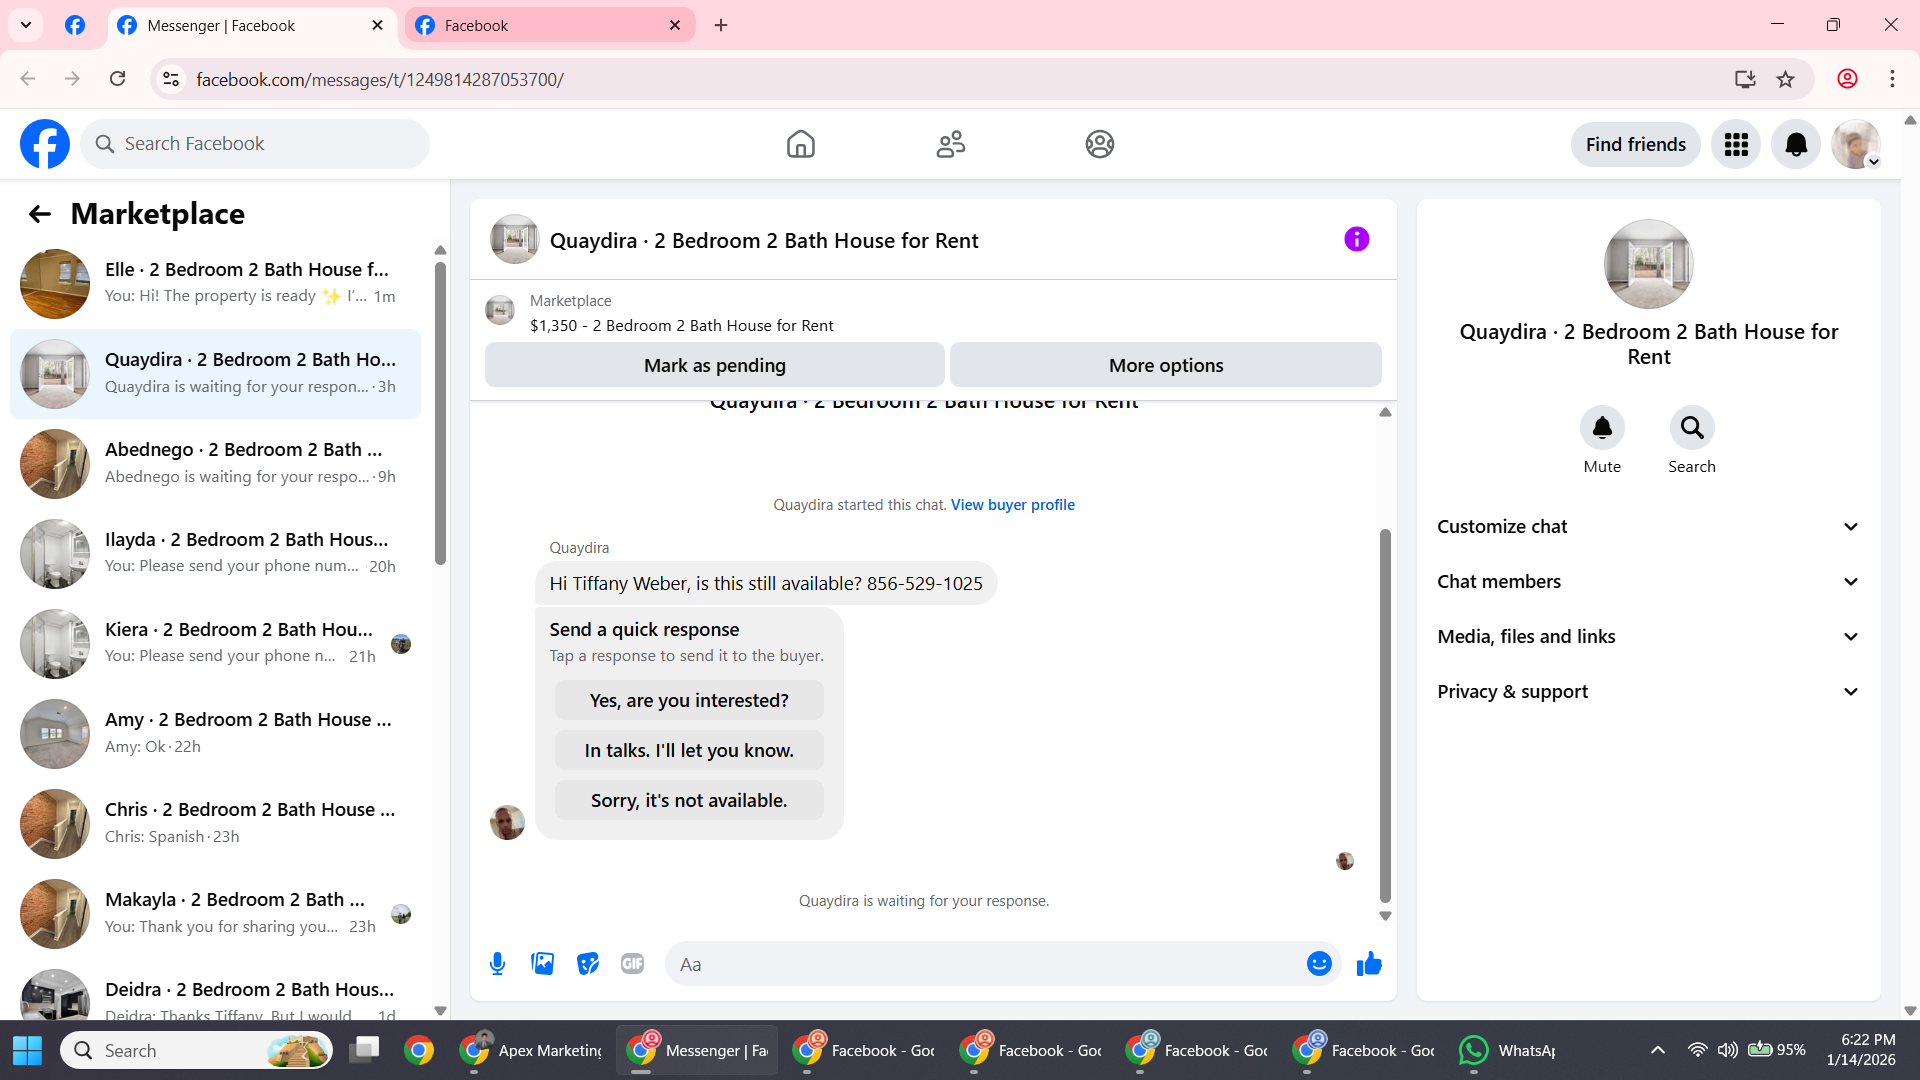Open the sticker picker icon
Image resolution: width=1920 pixels, height=1080 pixels.
pyautogui.click(x=588, y=964)
